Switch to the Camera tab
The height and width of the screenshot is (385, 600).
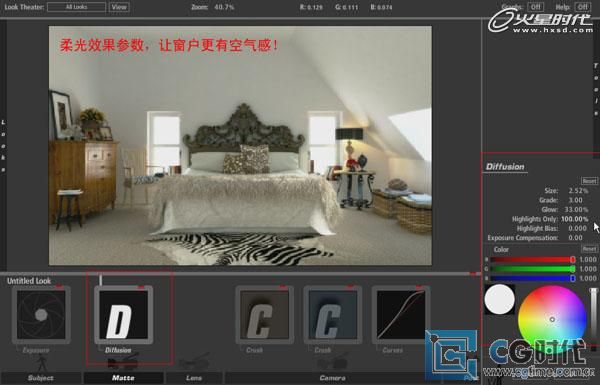tap(333, 378)
